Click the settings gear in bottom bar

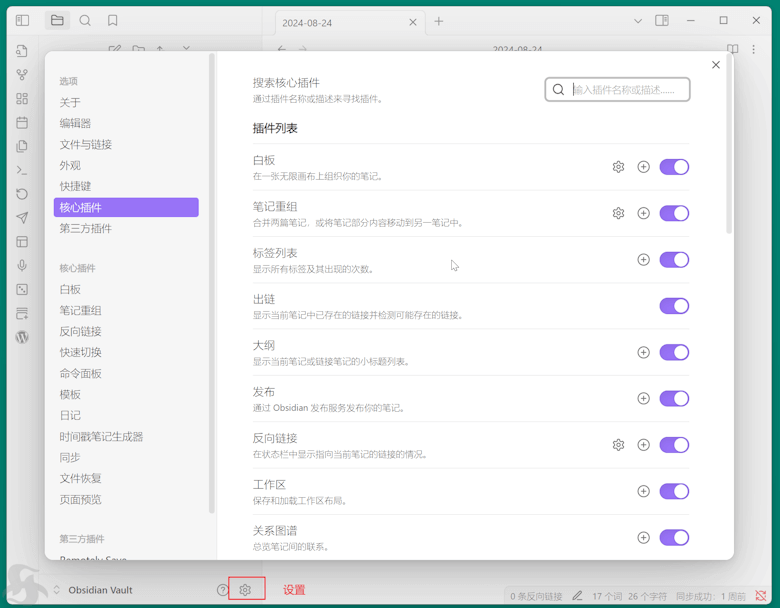pos(245,590)
